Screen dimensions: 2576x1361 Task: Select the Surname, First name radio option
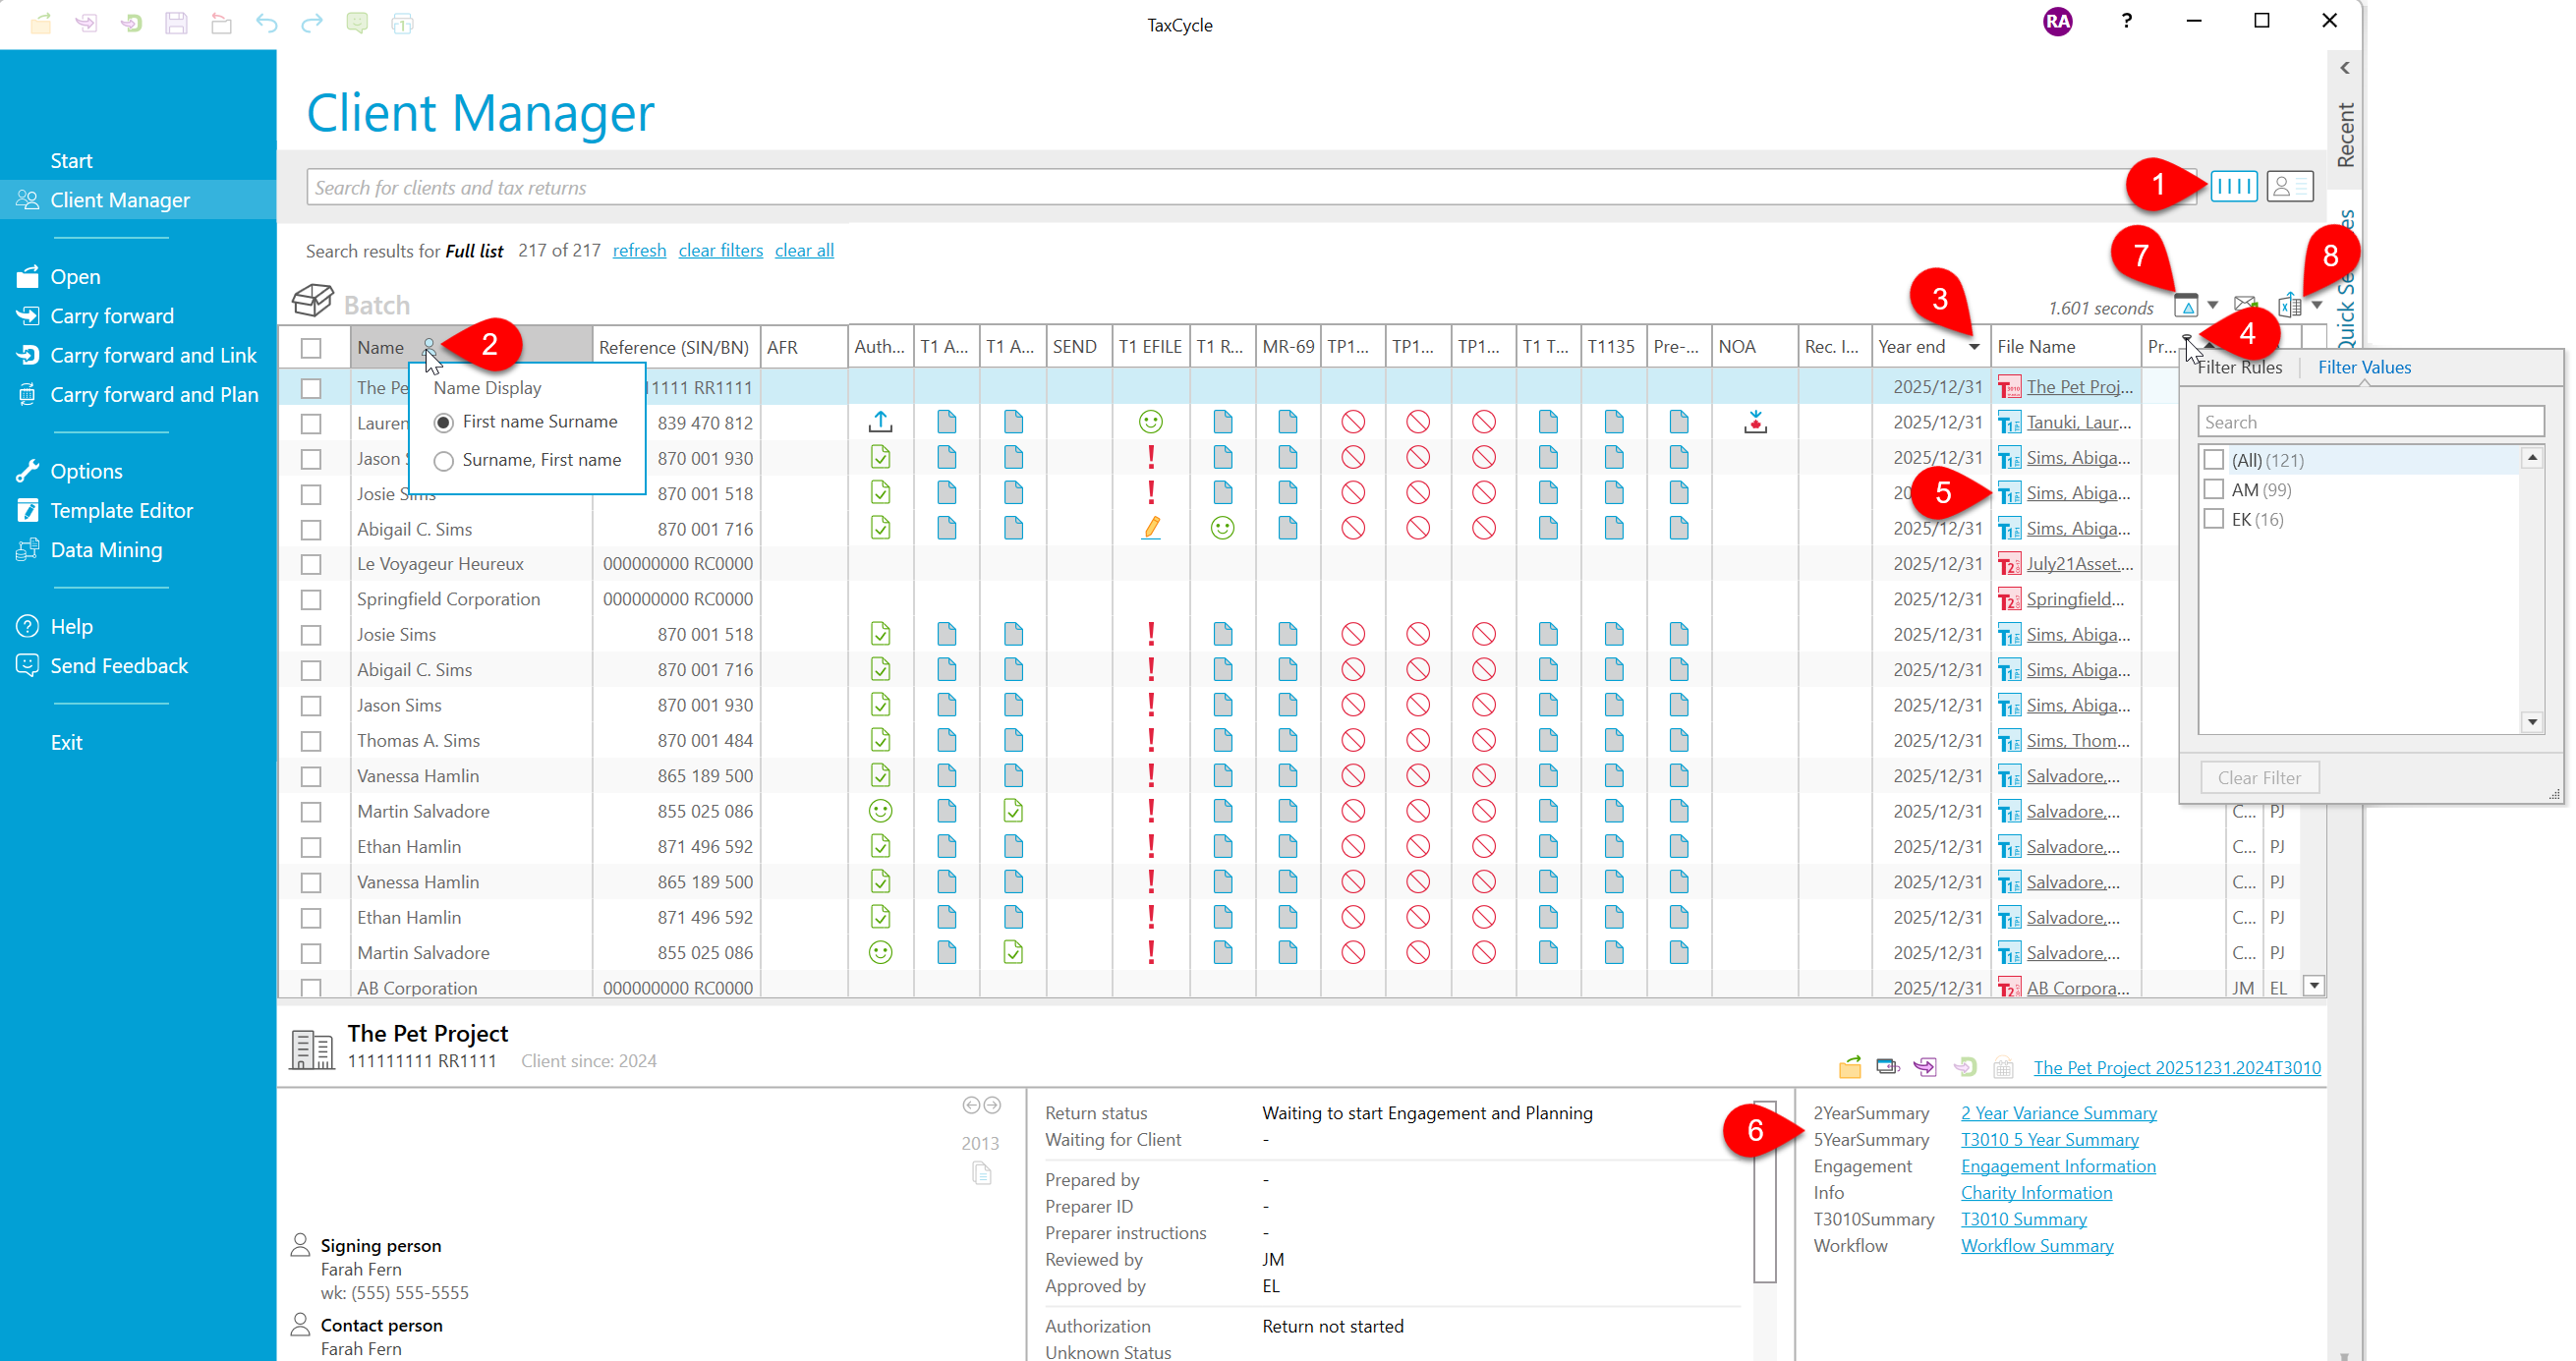click(444, 461)
